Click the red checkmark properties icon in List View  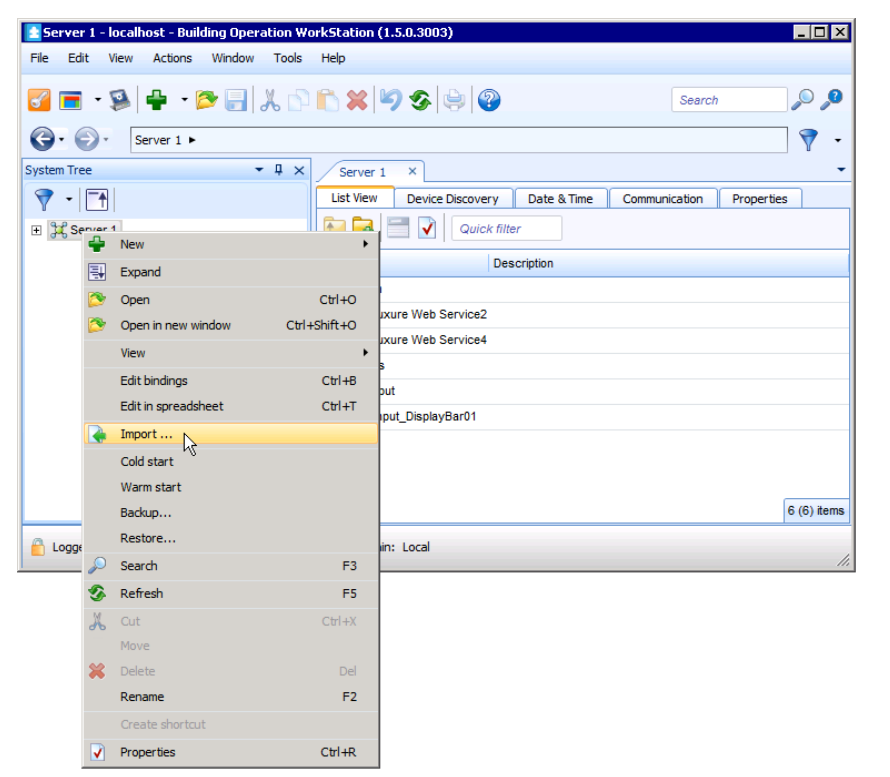(x=427, y=228)
